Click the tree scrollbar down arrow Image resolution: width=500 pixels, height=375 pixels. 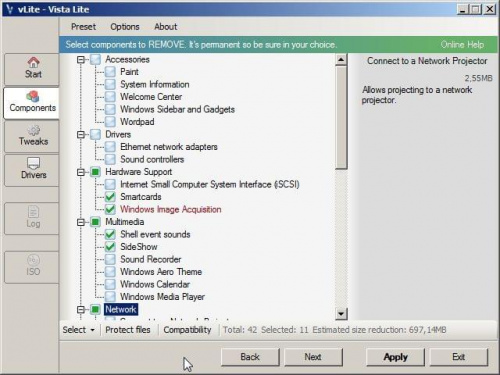(341, 314)
